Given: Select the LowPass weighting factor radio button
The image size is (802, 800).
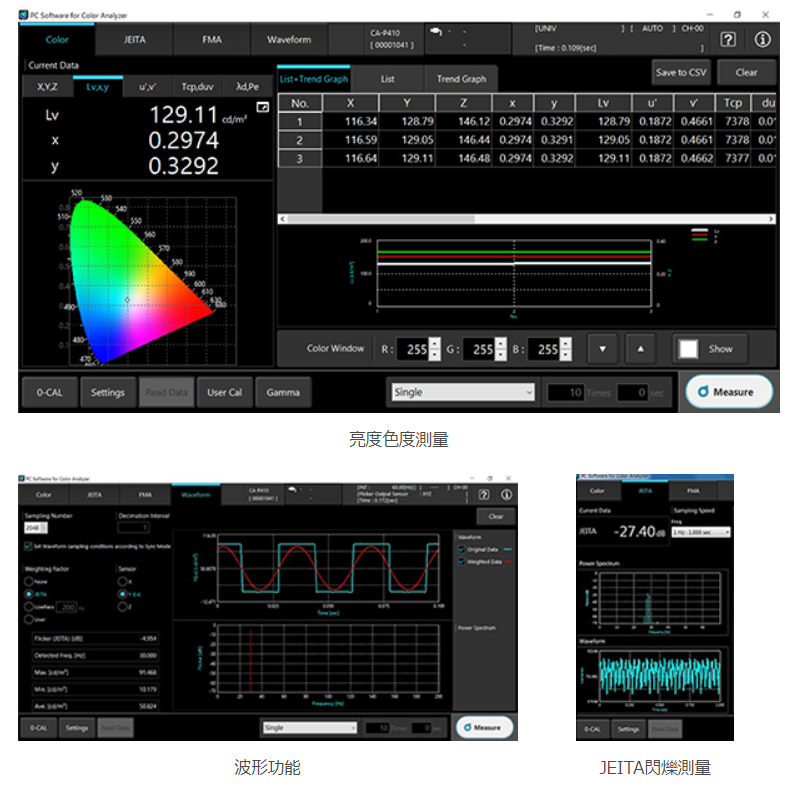Looking at the screenshot, I should pyautogui.click(x=29, y=607).
